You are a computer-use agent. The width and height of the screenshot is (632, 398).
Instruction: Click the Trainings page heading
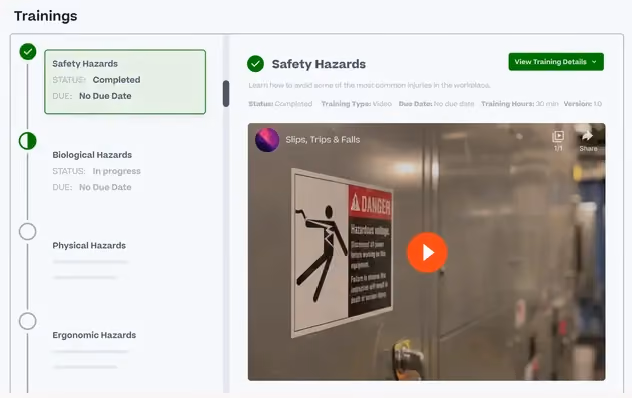click(x=46, y=16)
